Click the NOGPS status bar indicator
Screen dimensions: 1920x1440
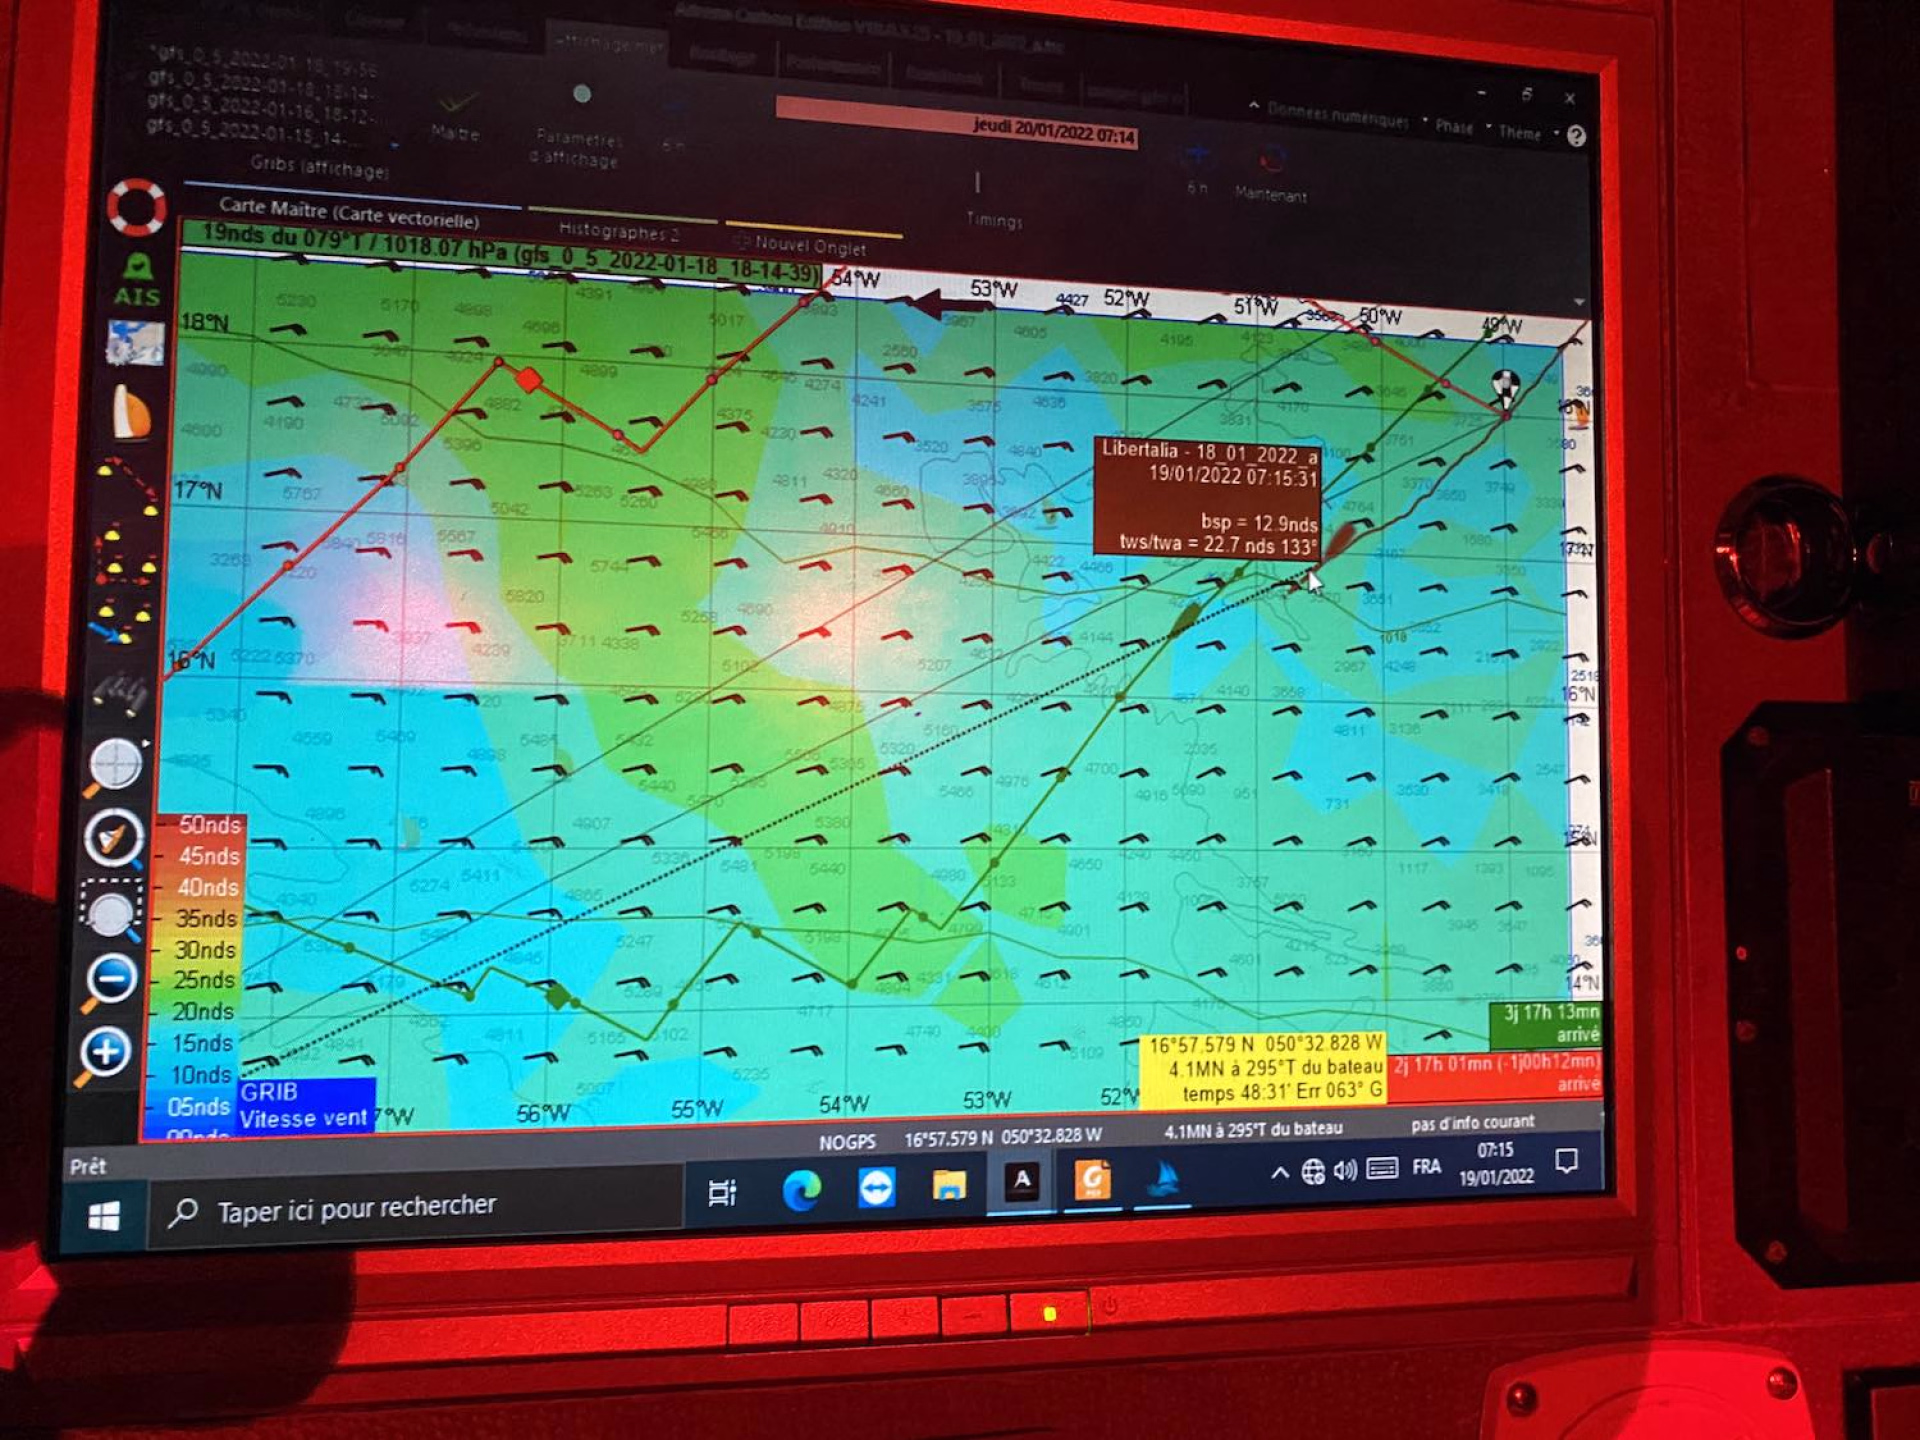tap(847, 1142)
